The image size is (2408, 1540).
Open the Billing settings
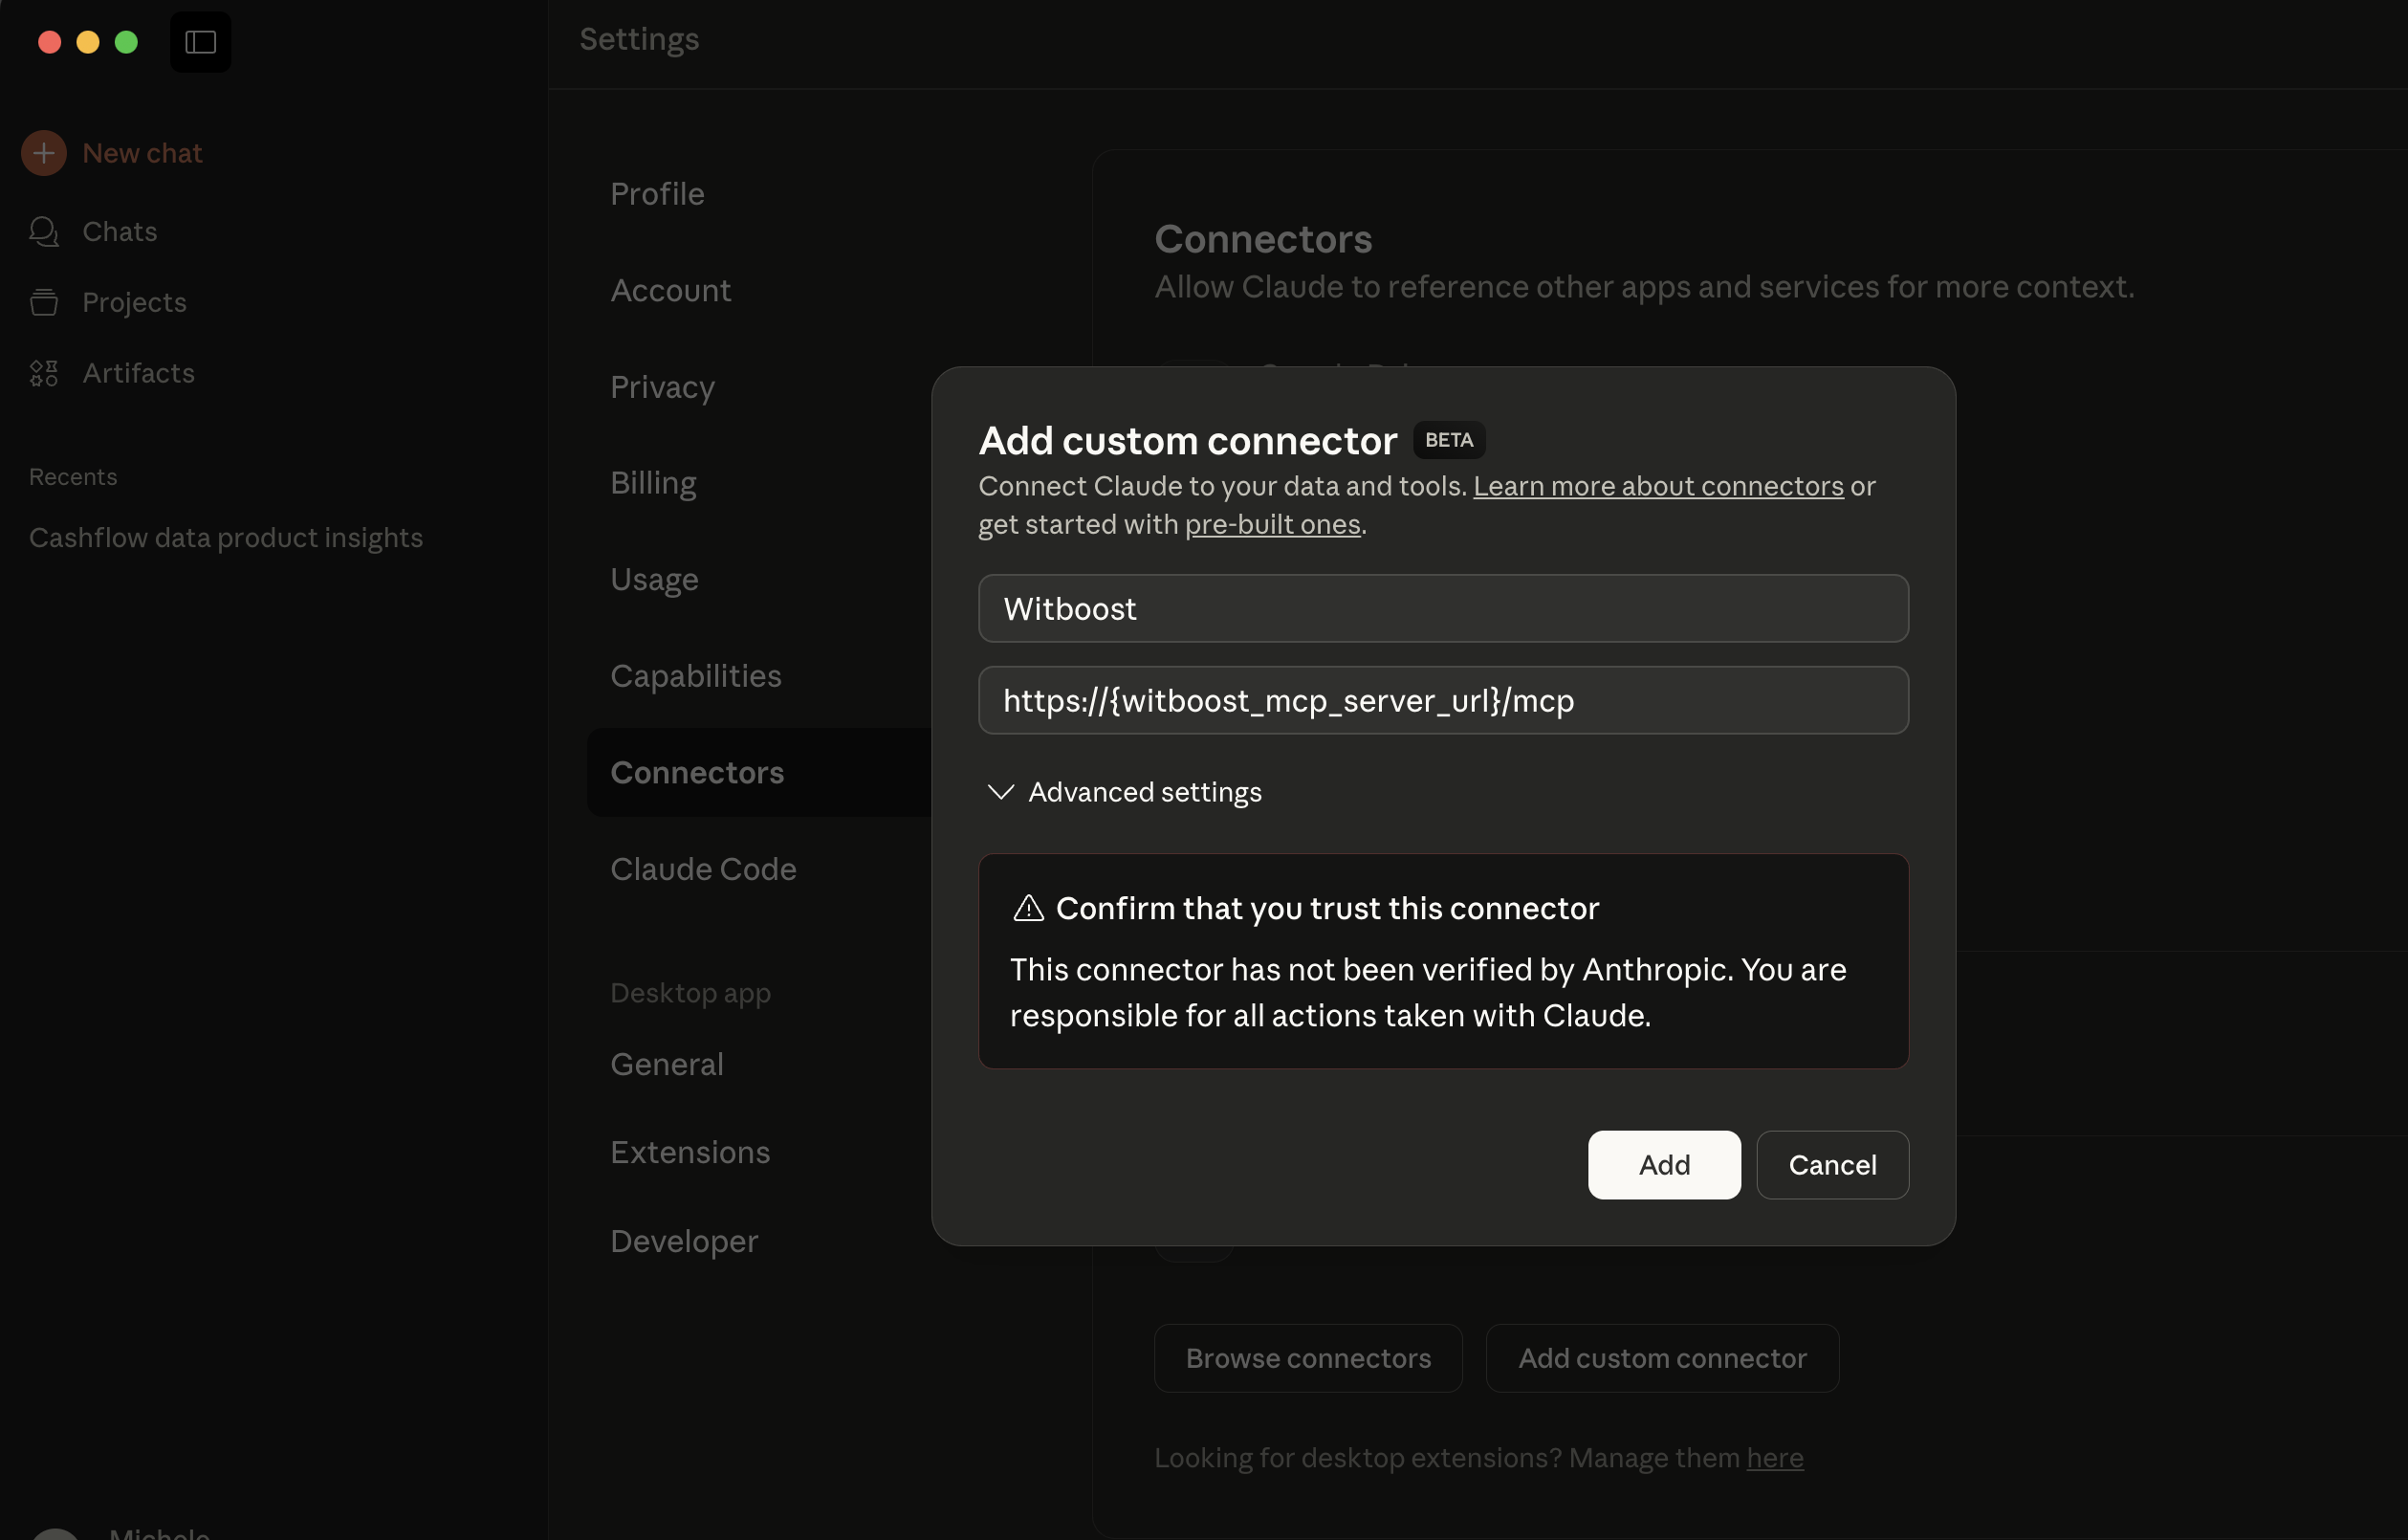tap(652, 482)
